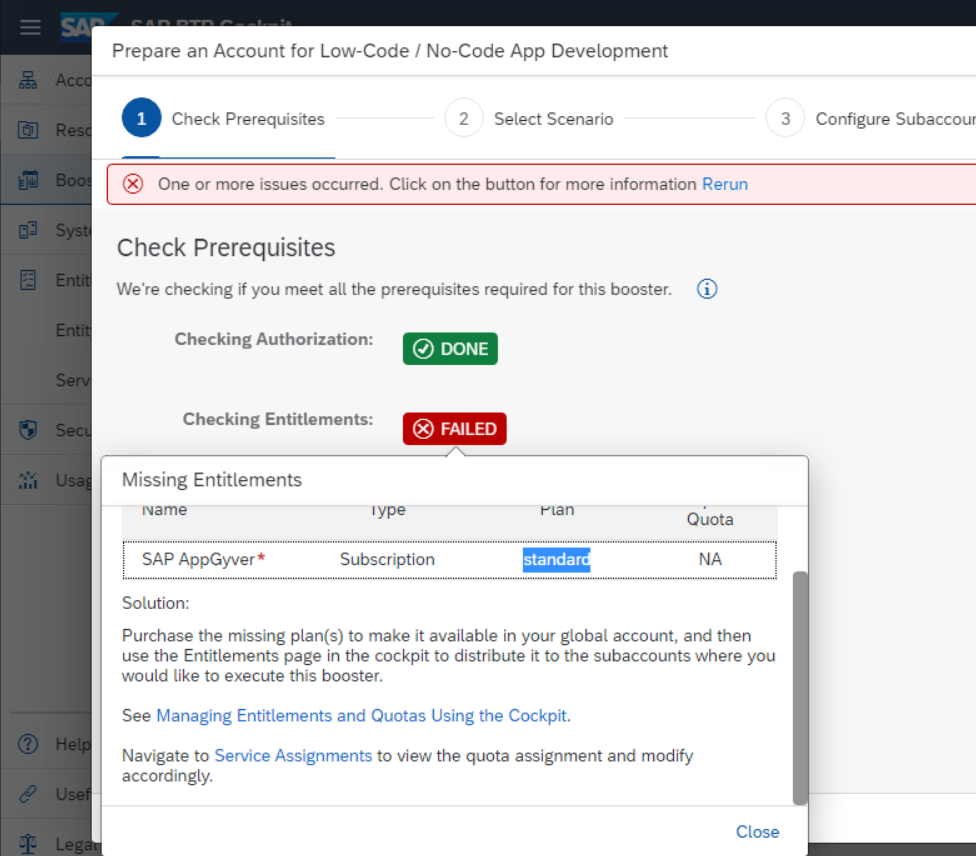Click Solution: label text
Screen dimensions: 976x856
(x=156, y=603)
